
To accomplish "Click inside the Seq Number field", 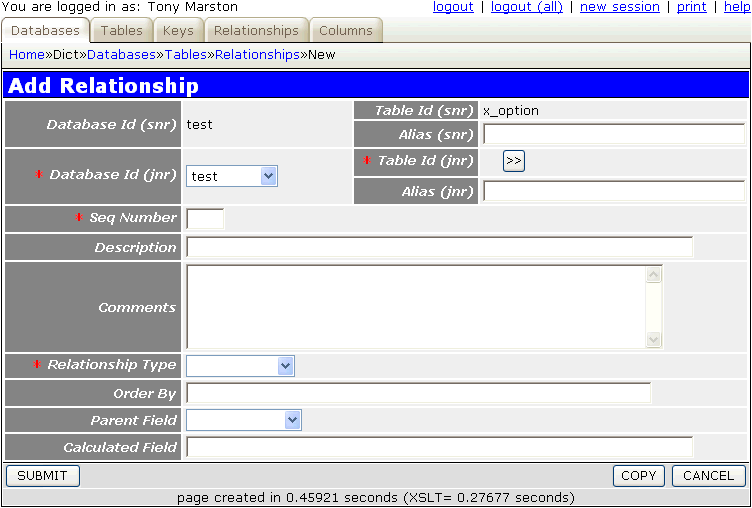I will click(x=205, y=218).
